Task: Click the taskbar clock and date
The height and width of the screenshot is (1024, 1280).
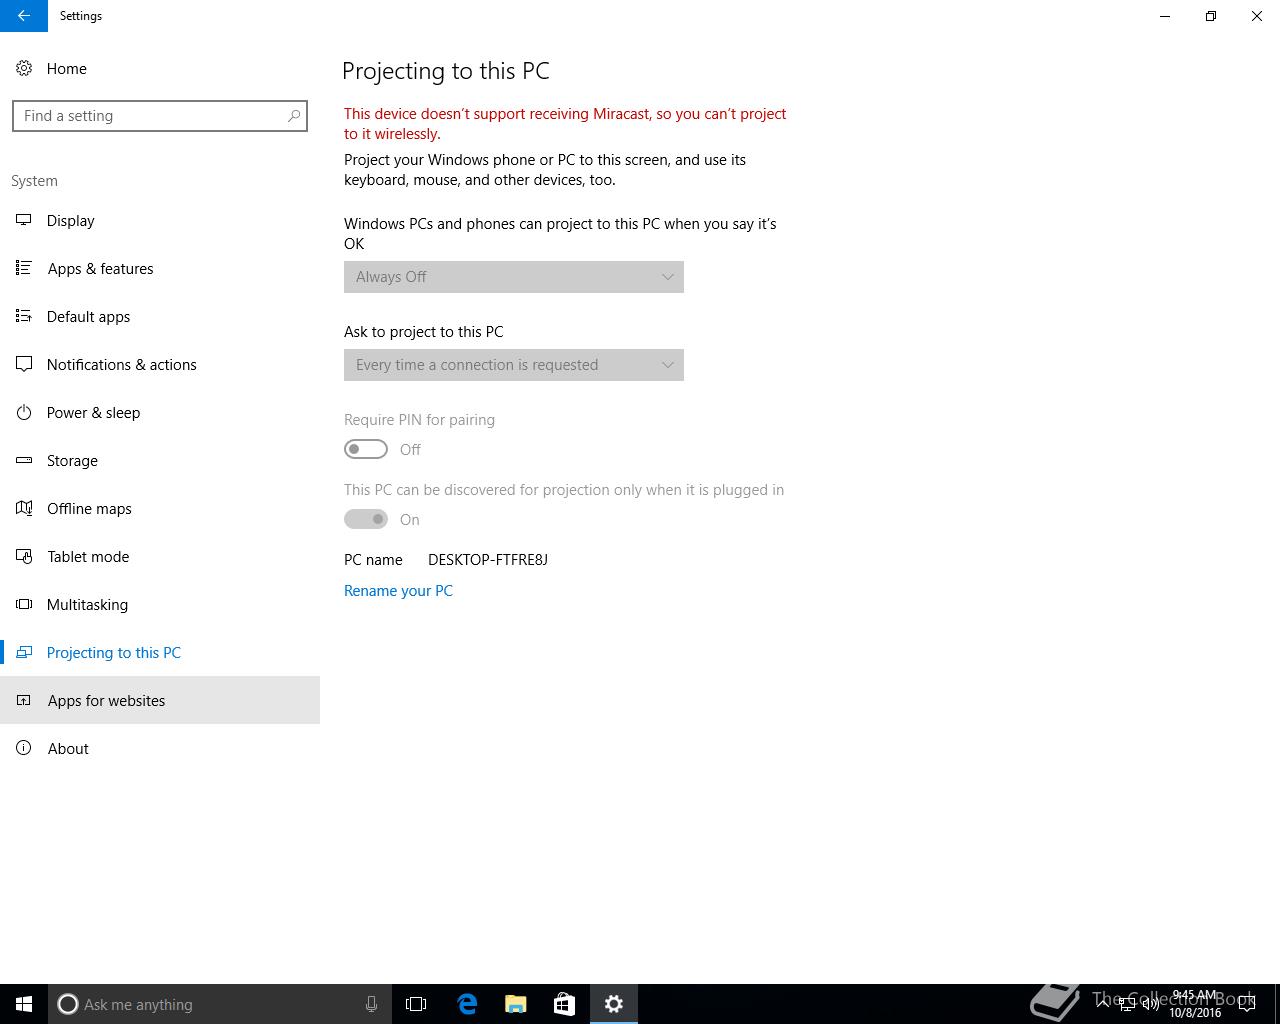Action: 1195,1004
